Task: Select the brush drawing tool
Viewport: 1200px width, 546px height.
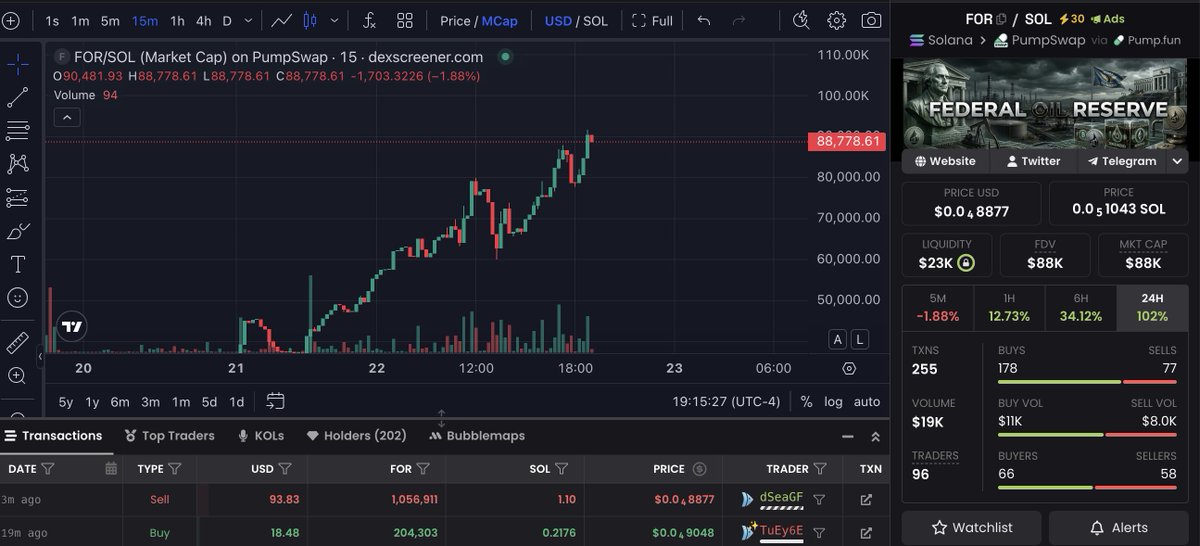Action: tap(17, 231)
